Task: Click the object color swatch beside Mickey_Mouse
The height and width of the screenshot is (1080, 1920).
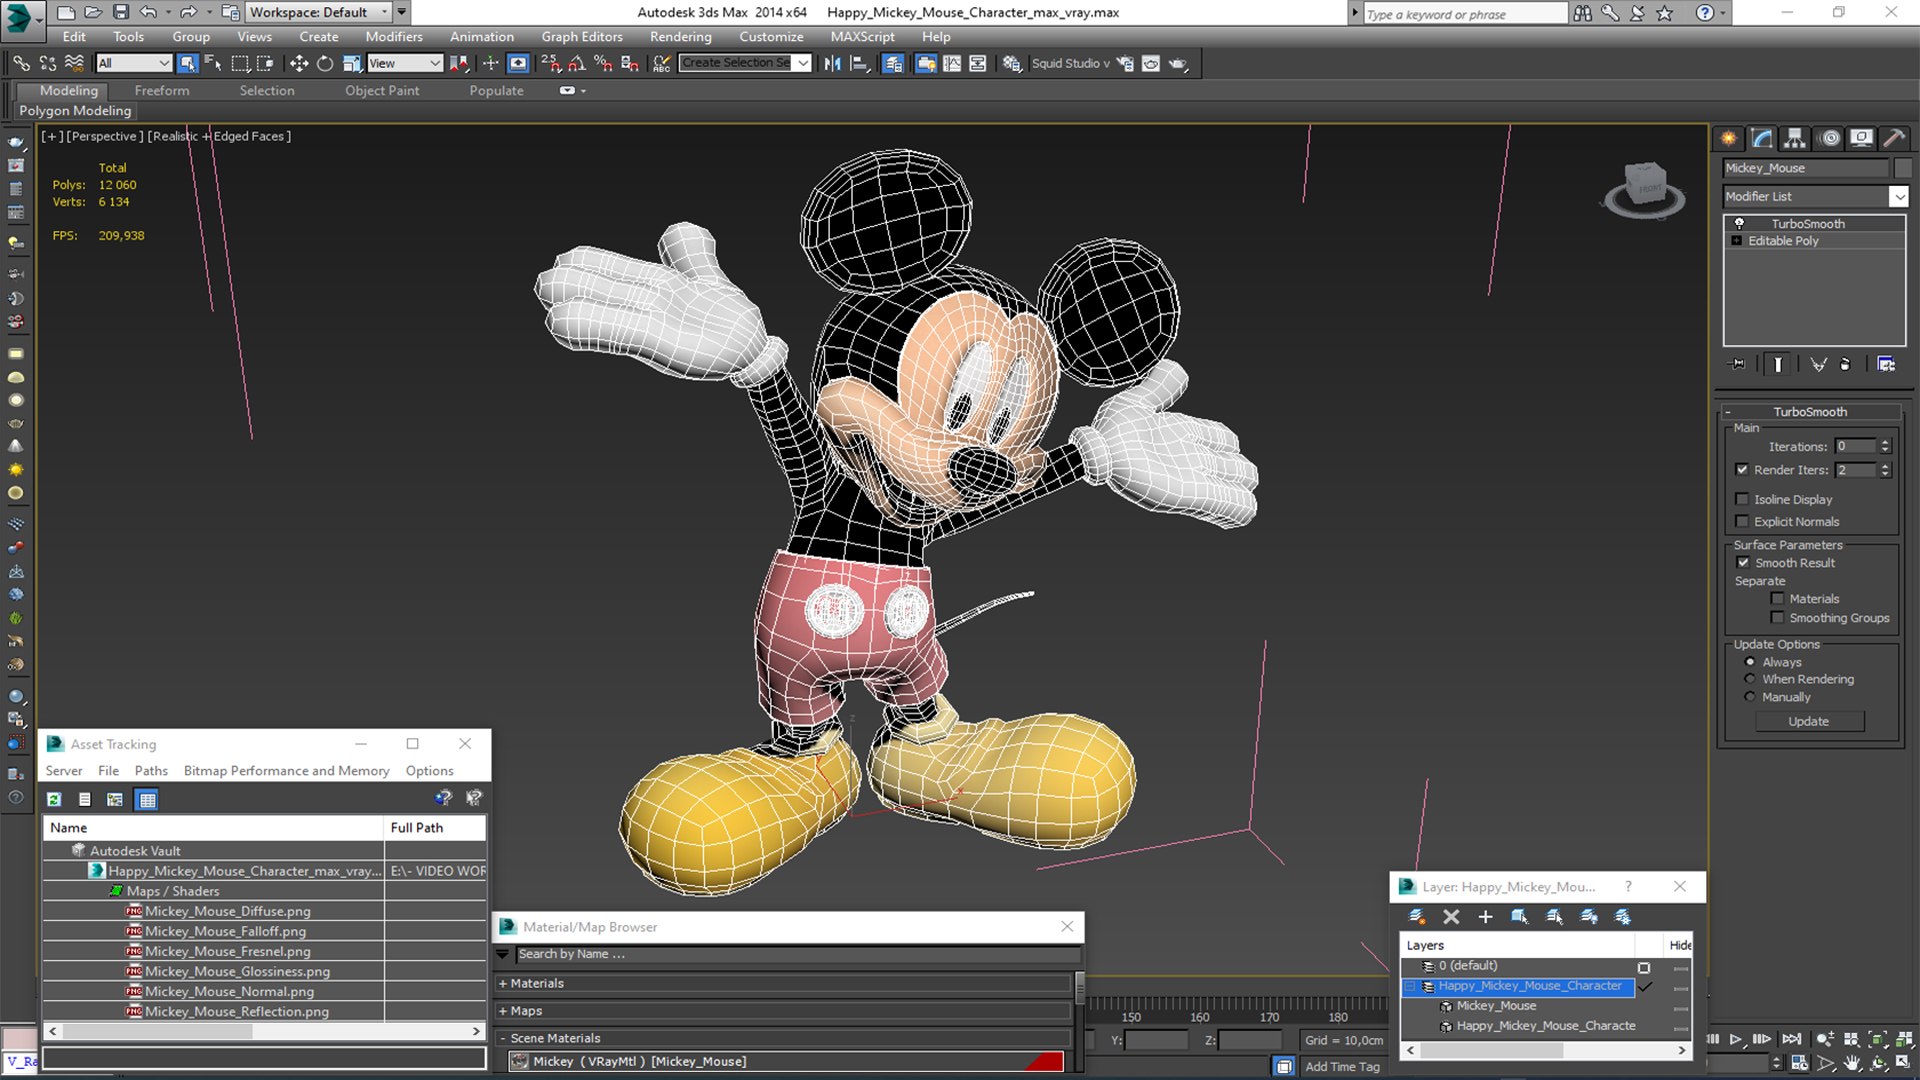Action: pos(1902,168)
